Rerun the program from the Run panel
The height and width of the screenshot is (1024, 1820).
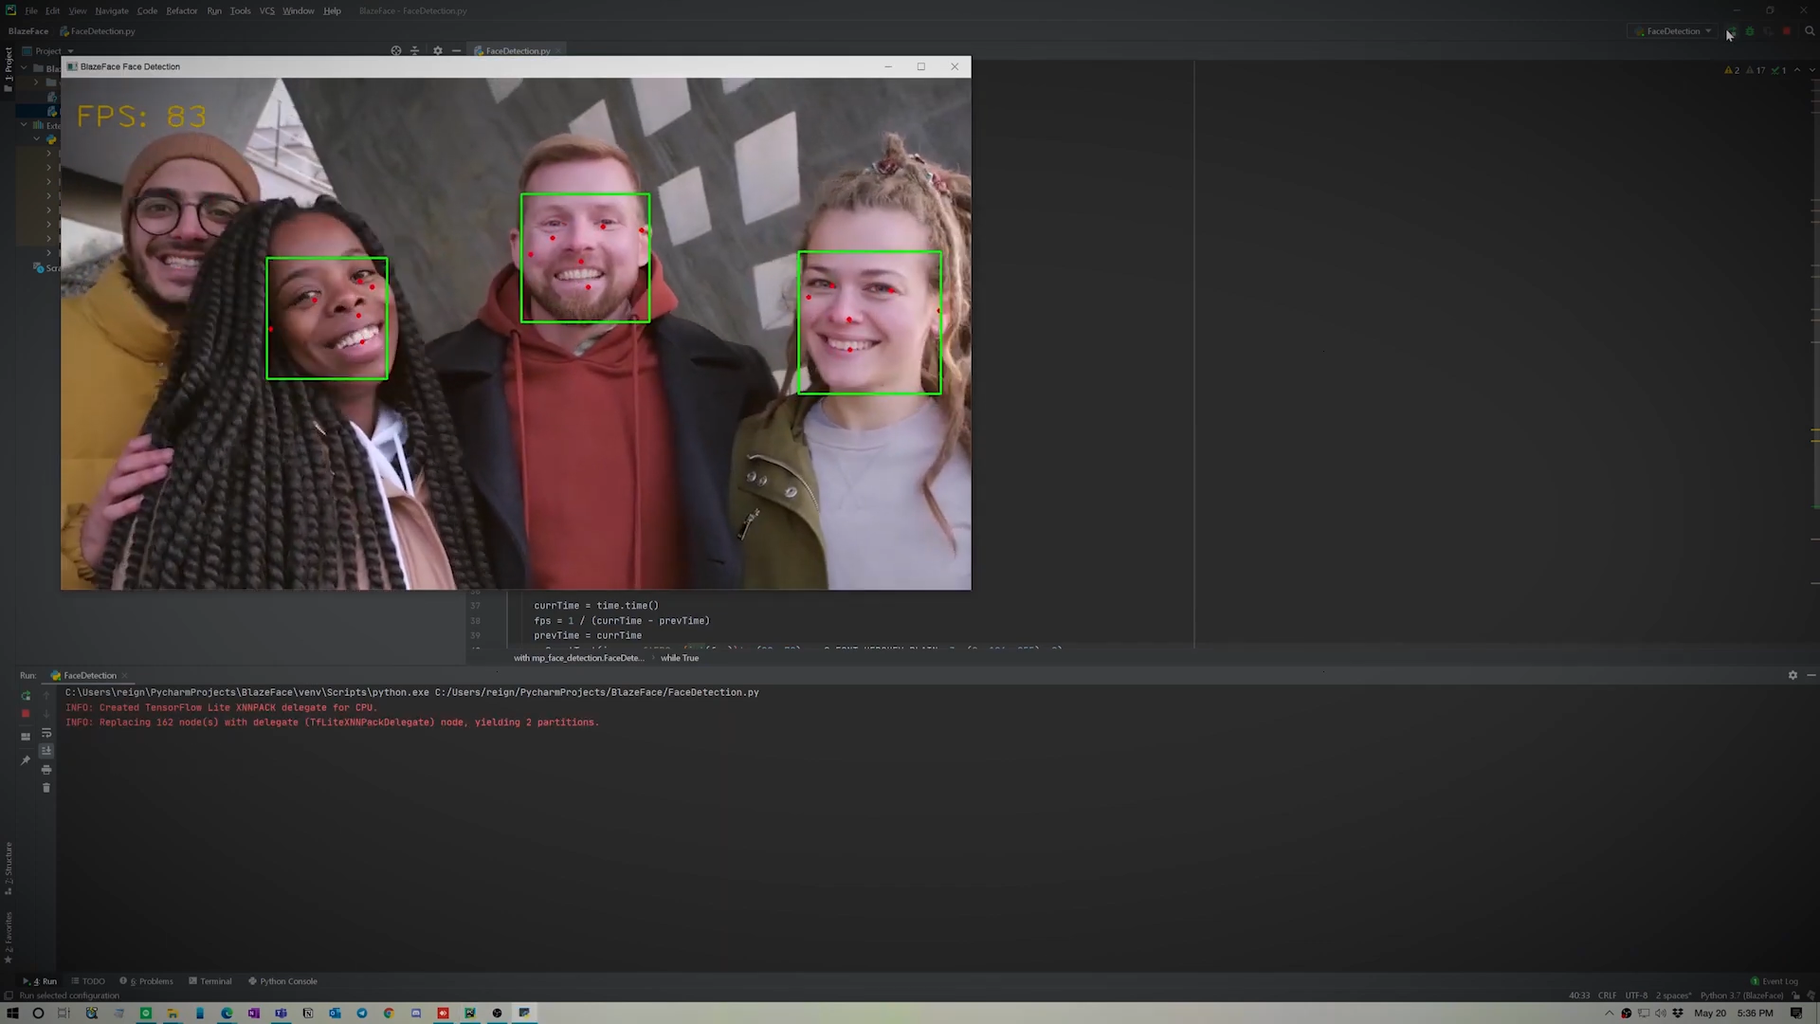point(25,695)
